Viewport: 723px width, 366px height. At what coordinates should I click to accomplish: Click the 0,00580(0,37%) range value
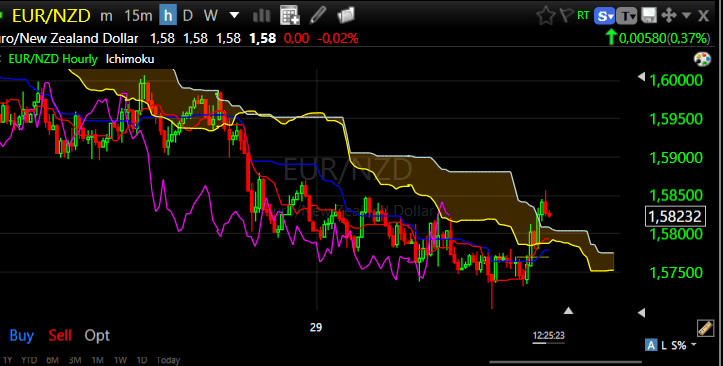664,38
